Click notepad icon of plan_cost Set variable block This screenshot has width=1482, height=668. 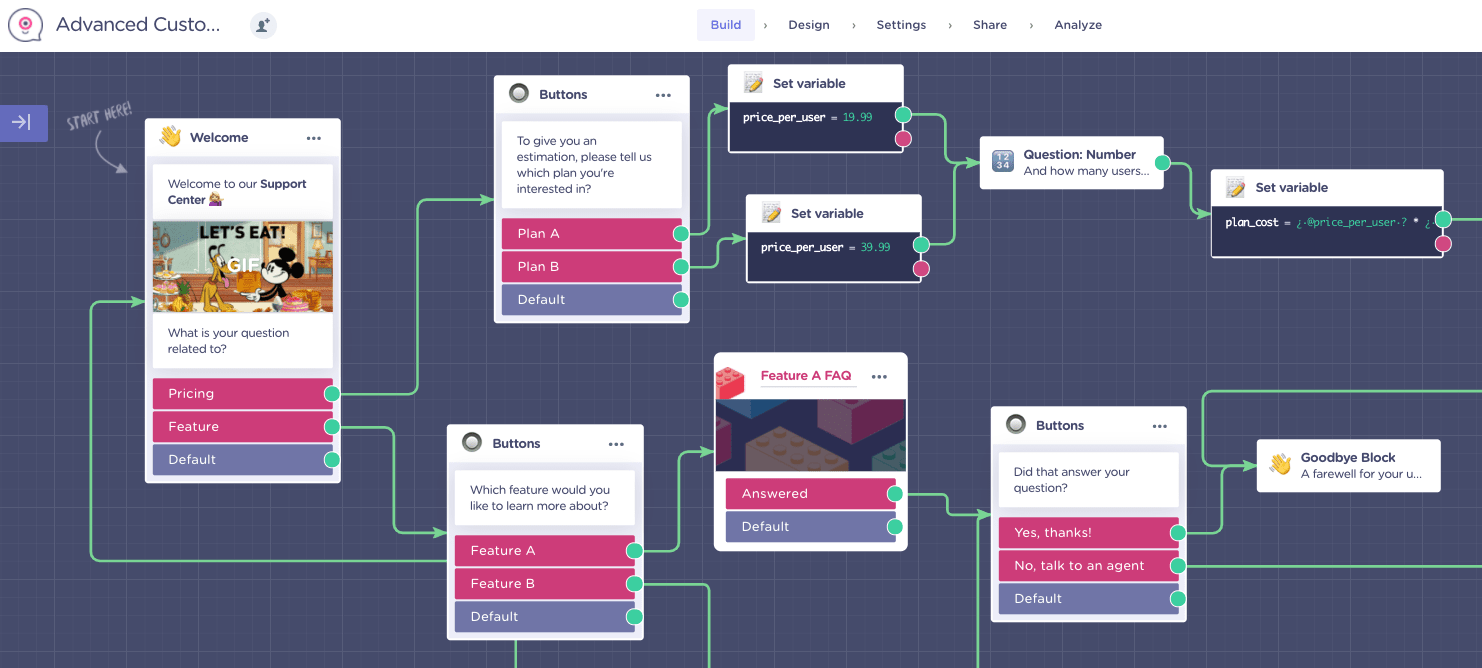pos(1236,187)
